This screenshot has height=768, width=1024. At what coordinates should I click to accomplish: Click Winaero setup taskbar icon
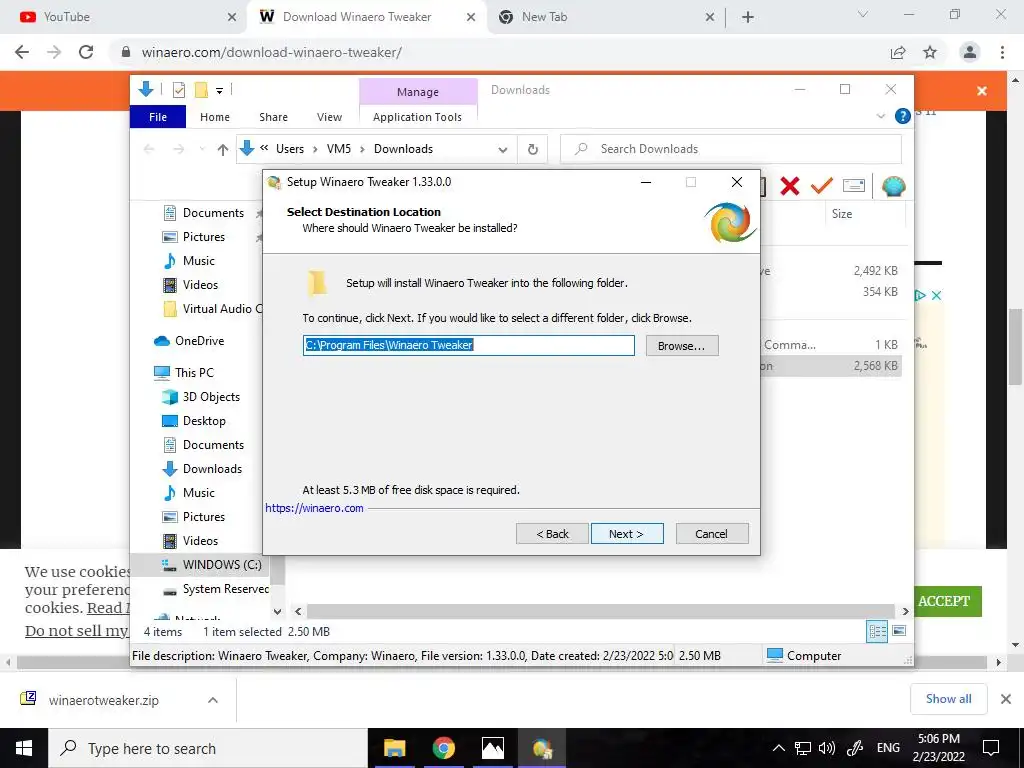coord(542,748)
